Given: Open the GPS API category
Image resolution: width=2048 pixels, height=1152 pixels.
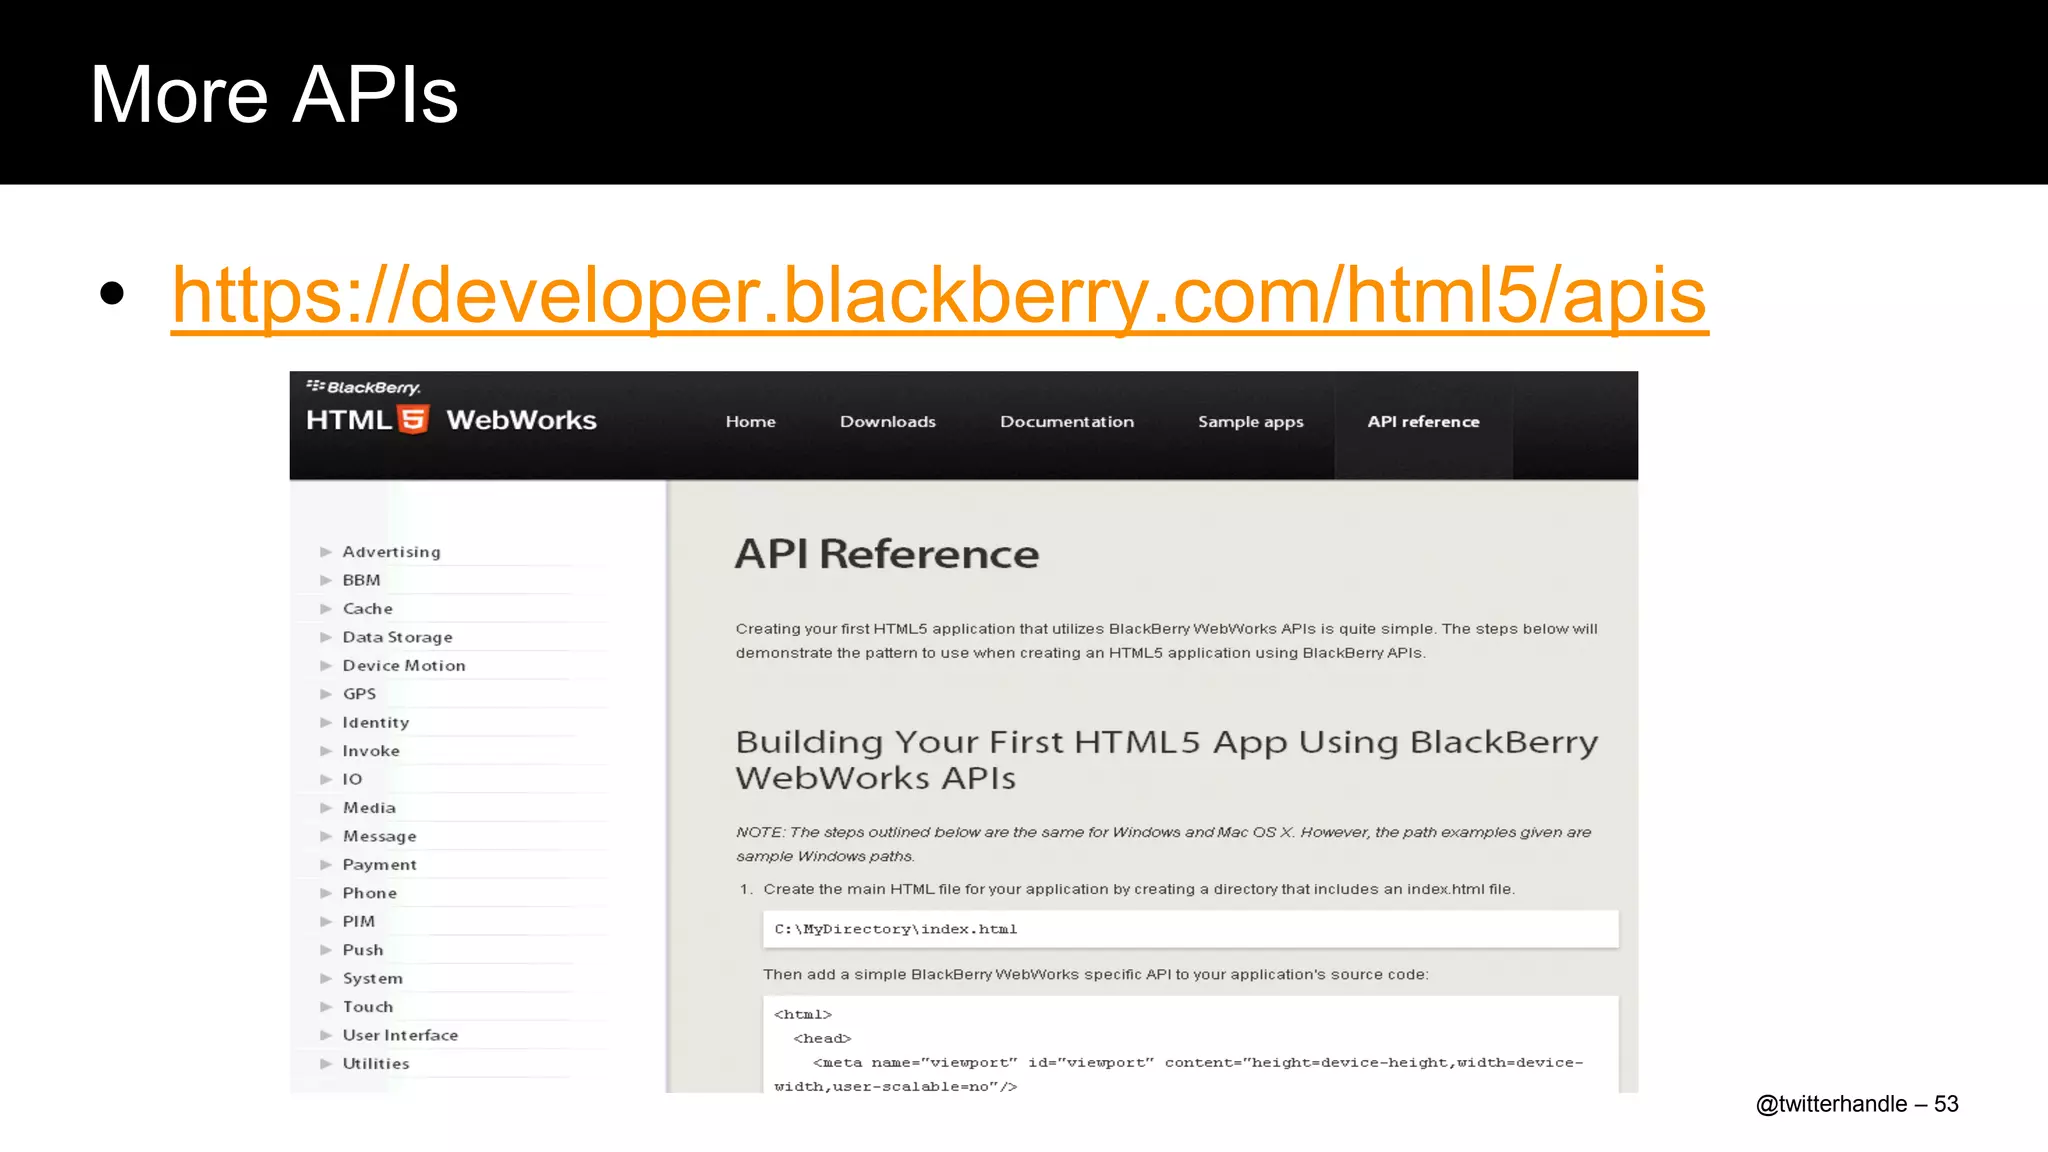Looking at the screenshot, I should coord(359,694).
